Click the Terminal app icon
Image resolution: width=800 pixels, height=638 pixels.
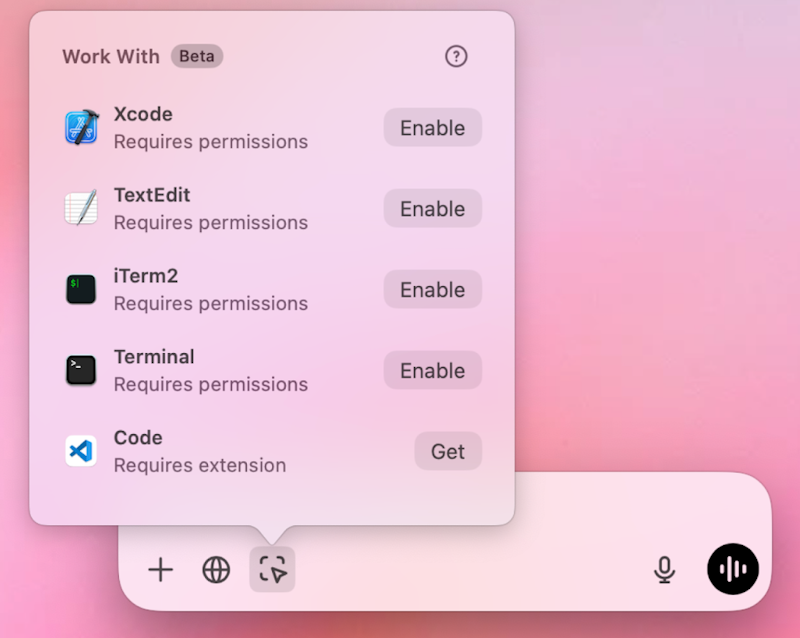[80, 370]
